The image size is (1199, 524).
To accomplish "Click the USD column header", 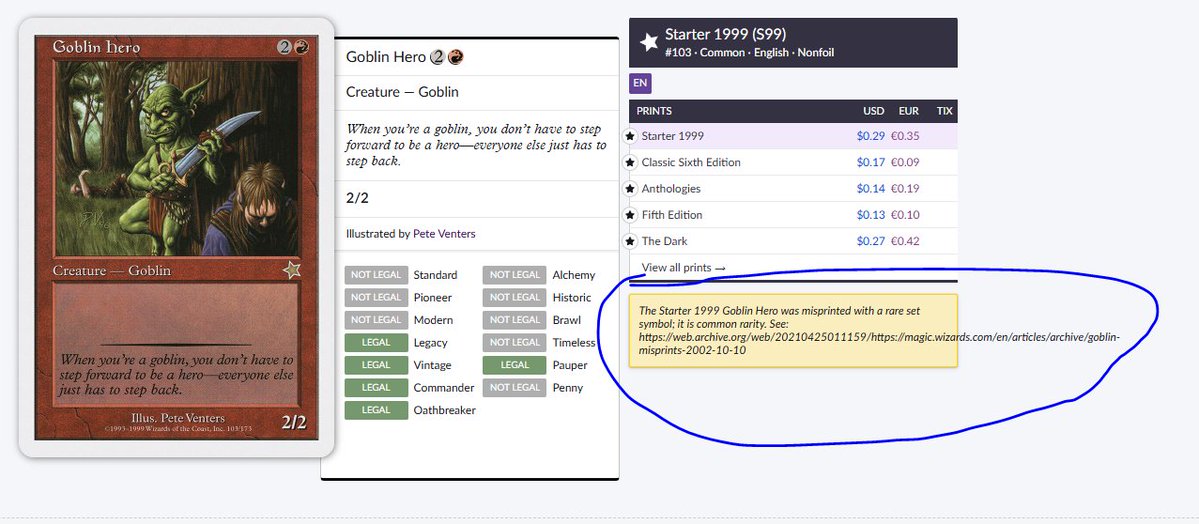I will coord(873,111).
